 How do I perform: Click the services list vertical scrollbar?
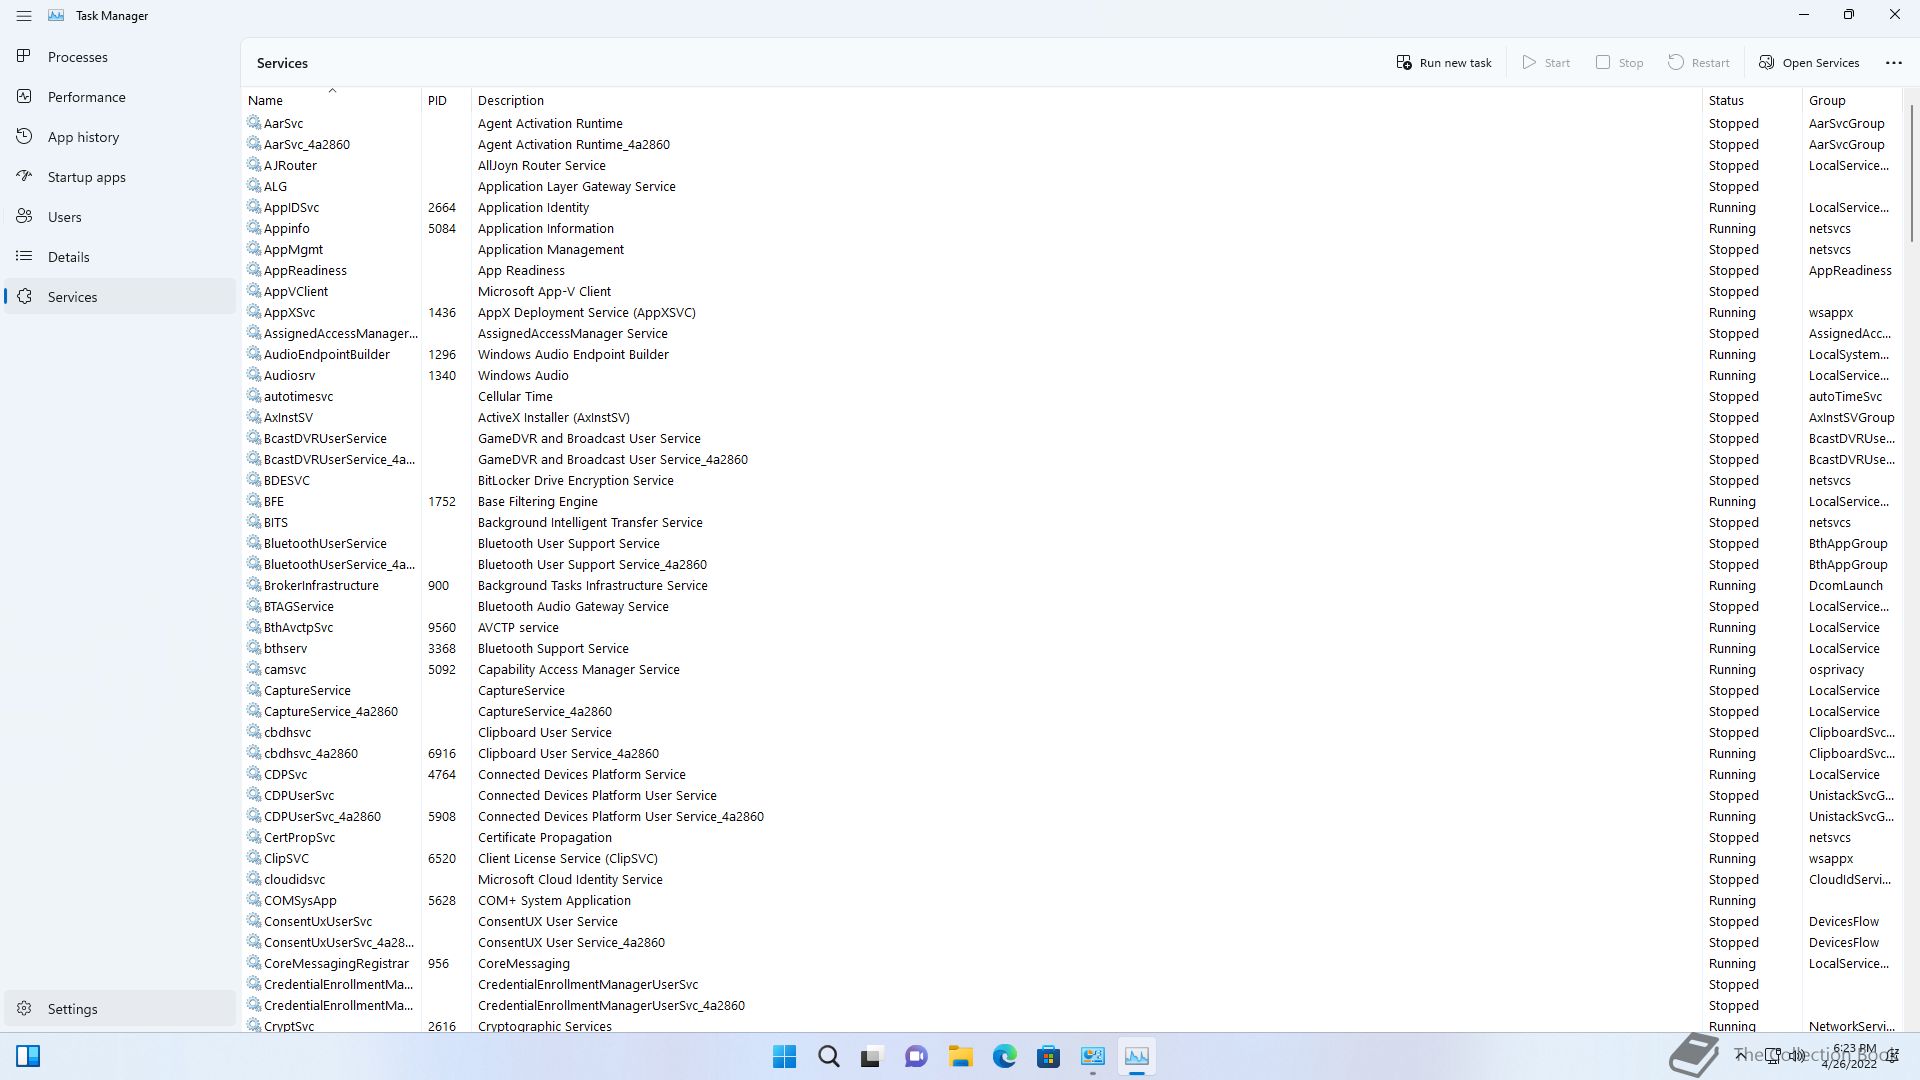pyautogui.click(x=1911, y=172)
